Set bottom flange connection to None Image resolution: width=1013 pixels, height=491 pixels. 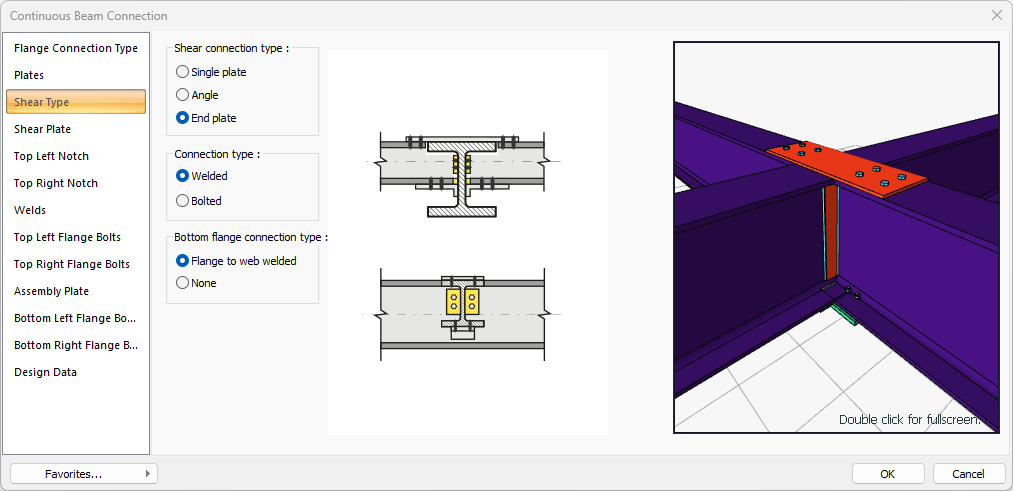point(182,283)
